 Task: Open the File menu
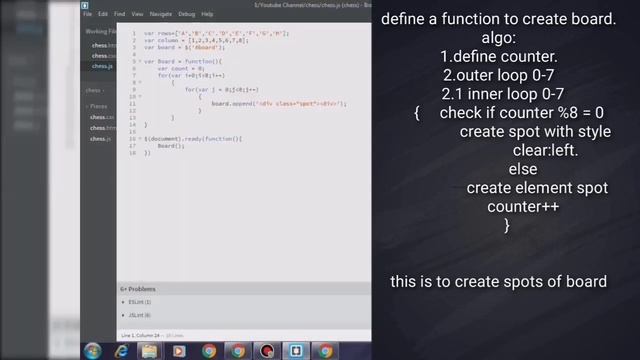coord(87,14)
